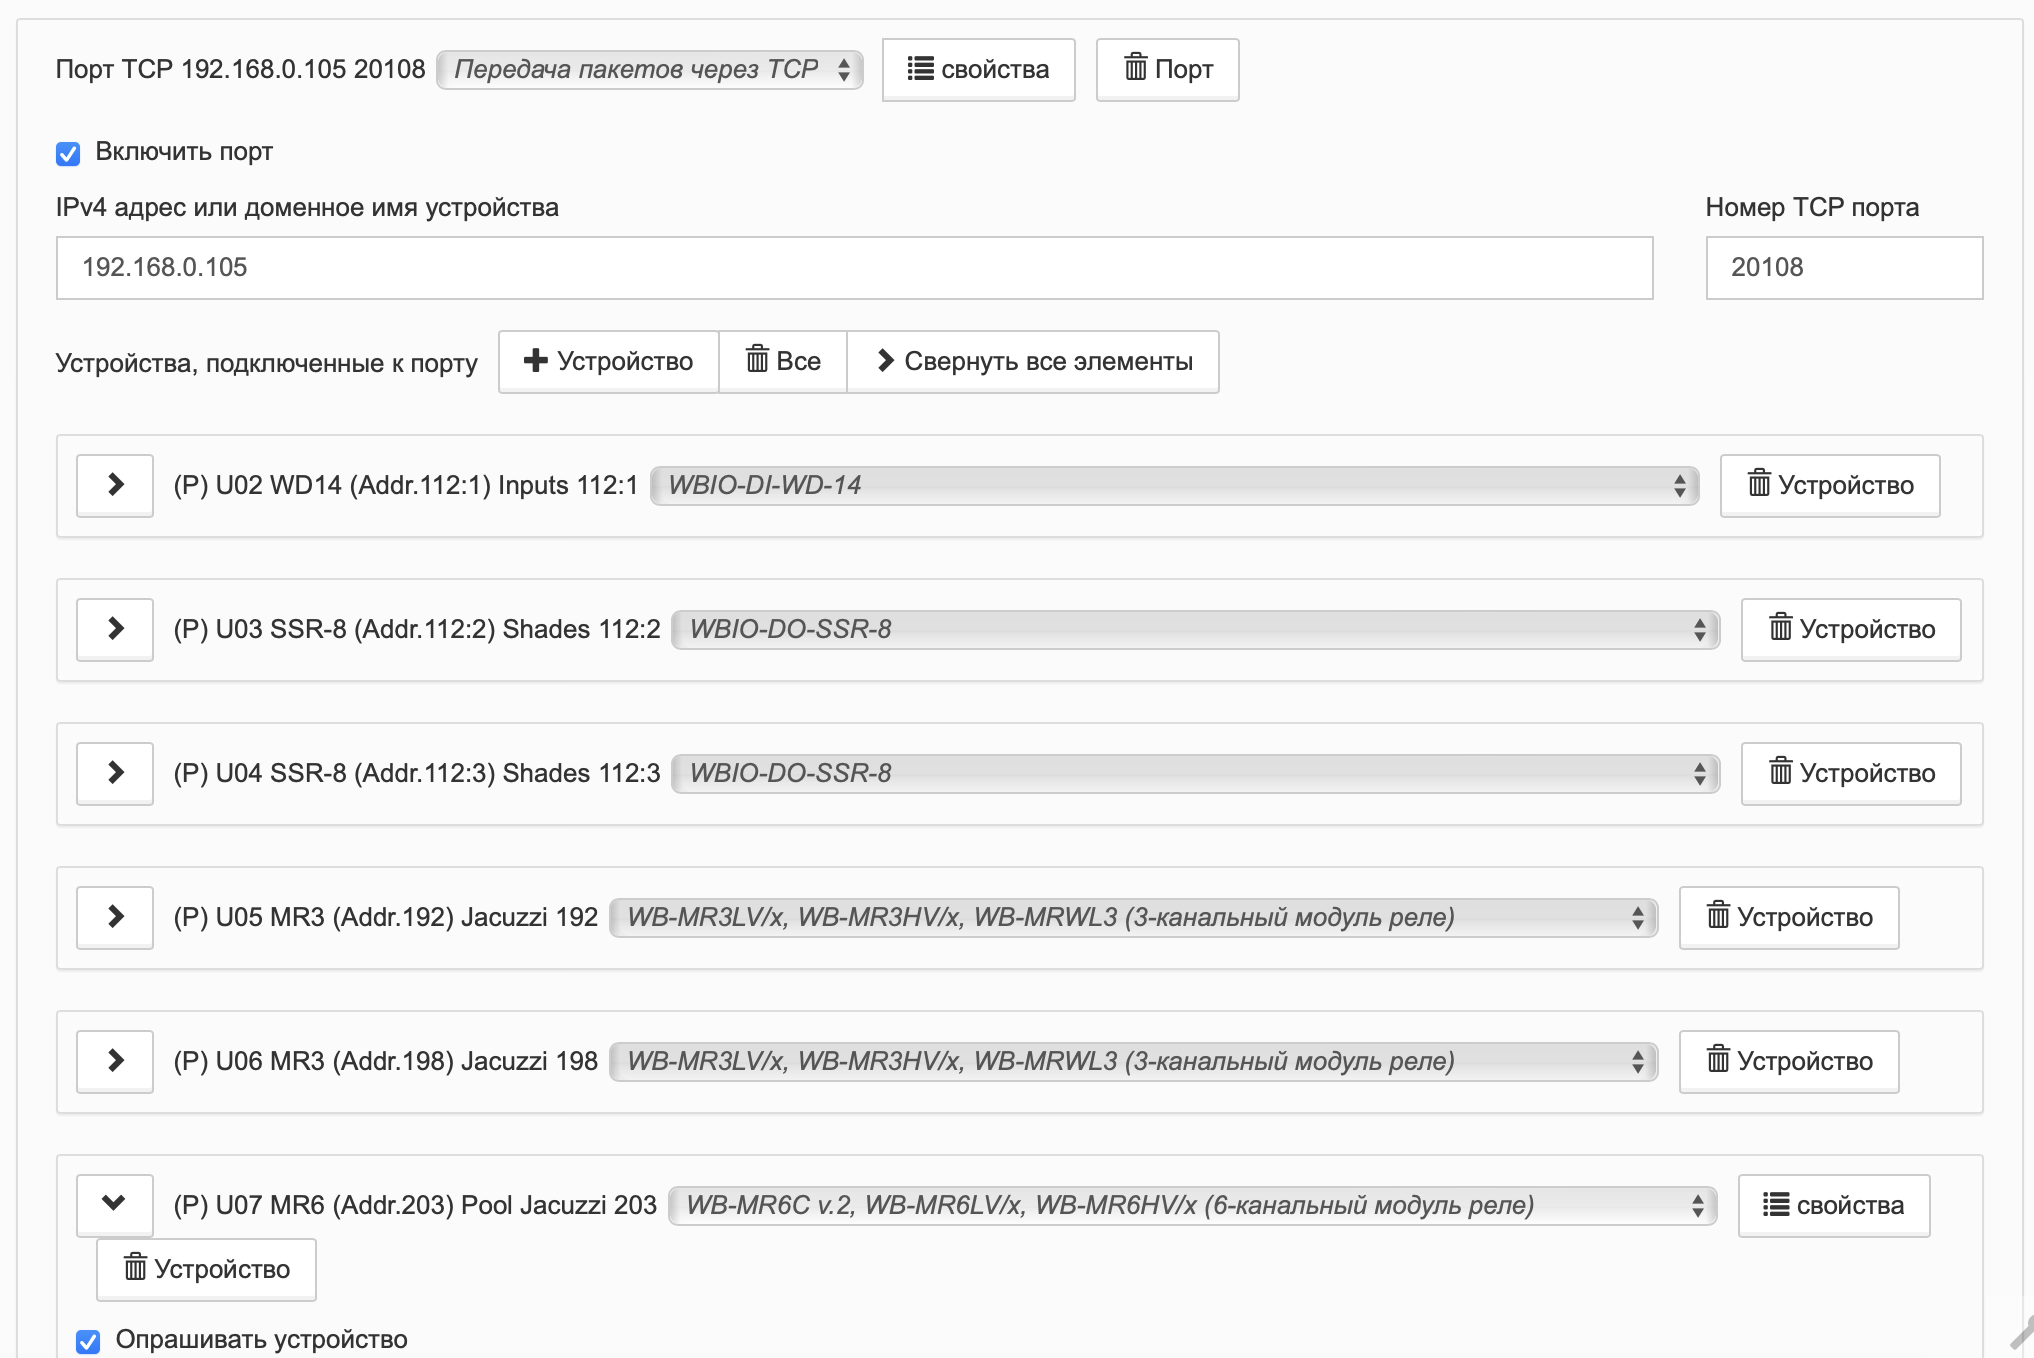Add a new device with '+ Устройство'

click(608, 361)
